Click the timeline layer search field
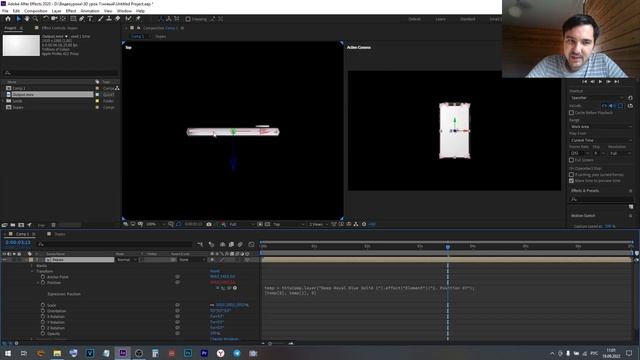Image resolution: width=640 pixels, height=360 pixels. [114, 244]
